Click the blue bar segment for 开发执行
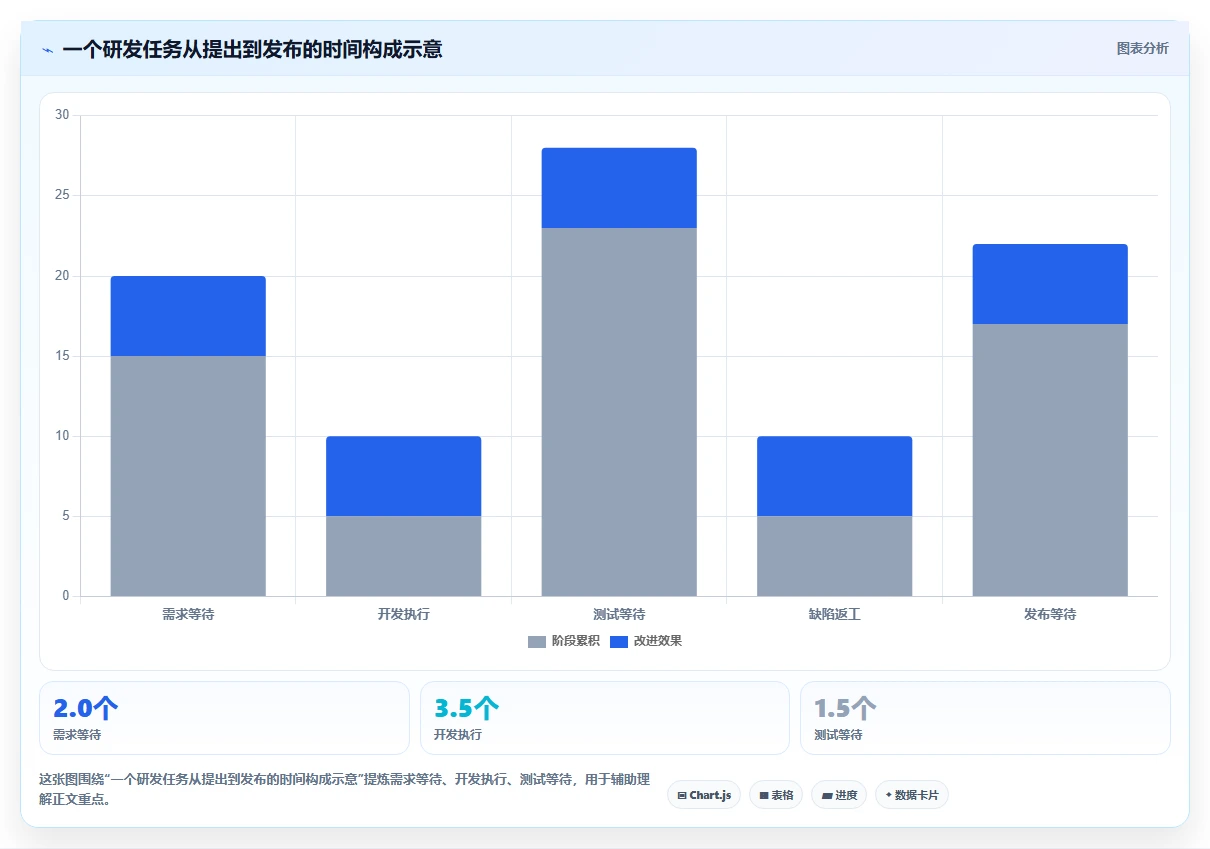This screenshot has width=1210, height=849. [403, 476]
